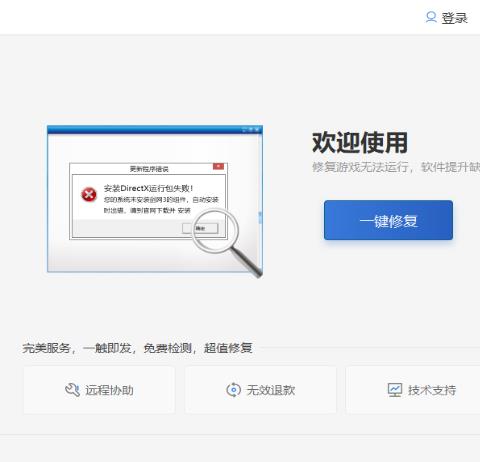Click the DirectX error illustration thumbnail
Viewport: 480px width, 462px height.
(x=155, y=201)
